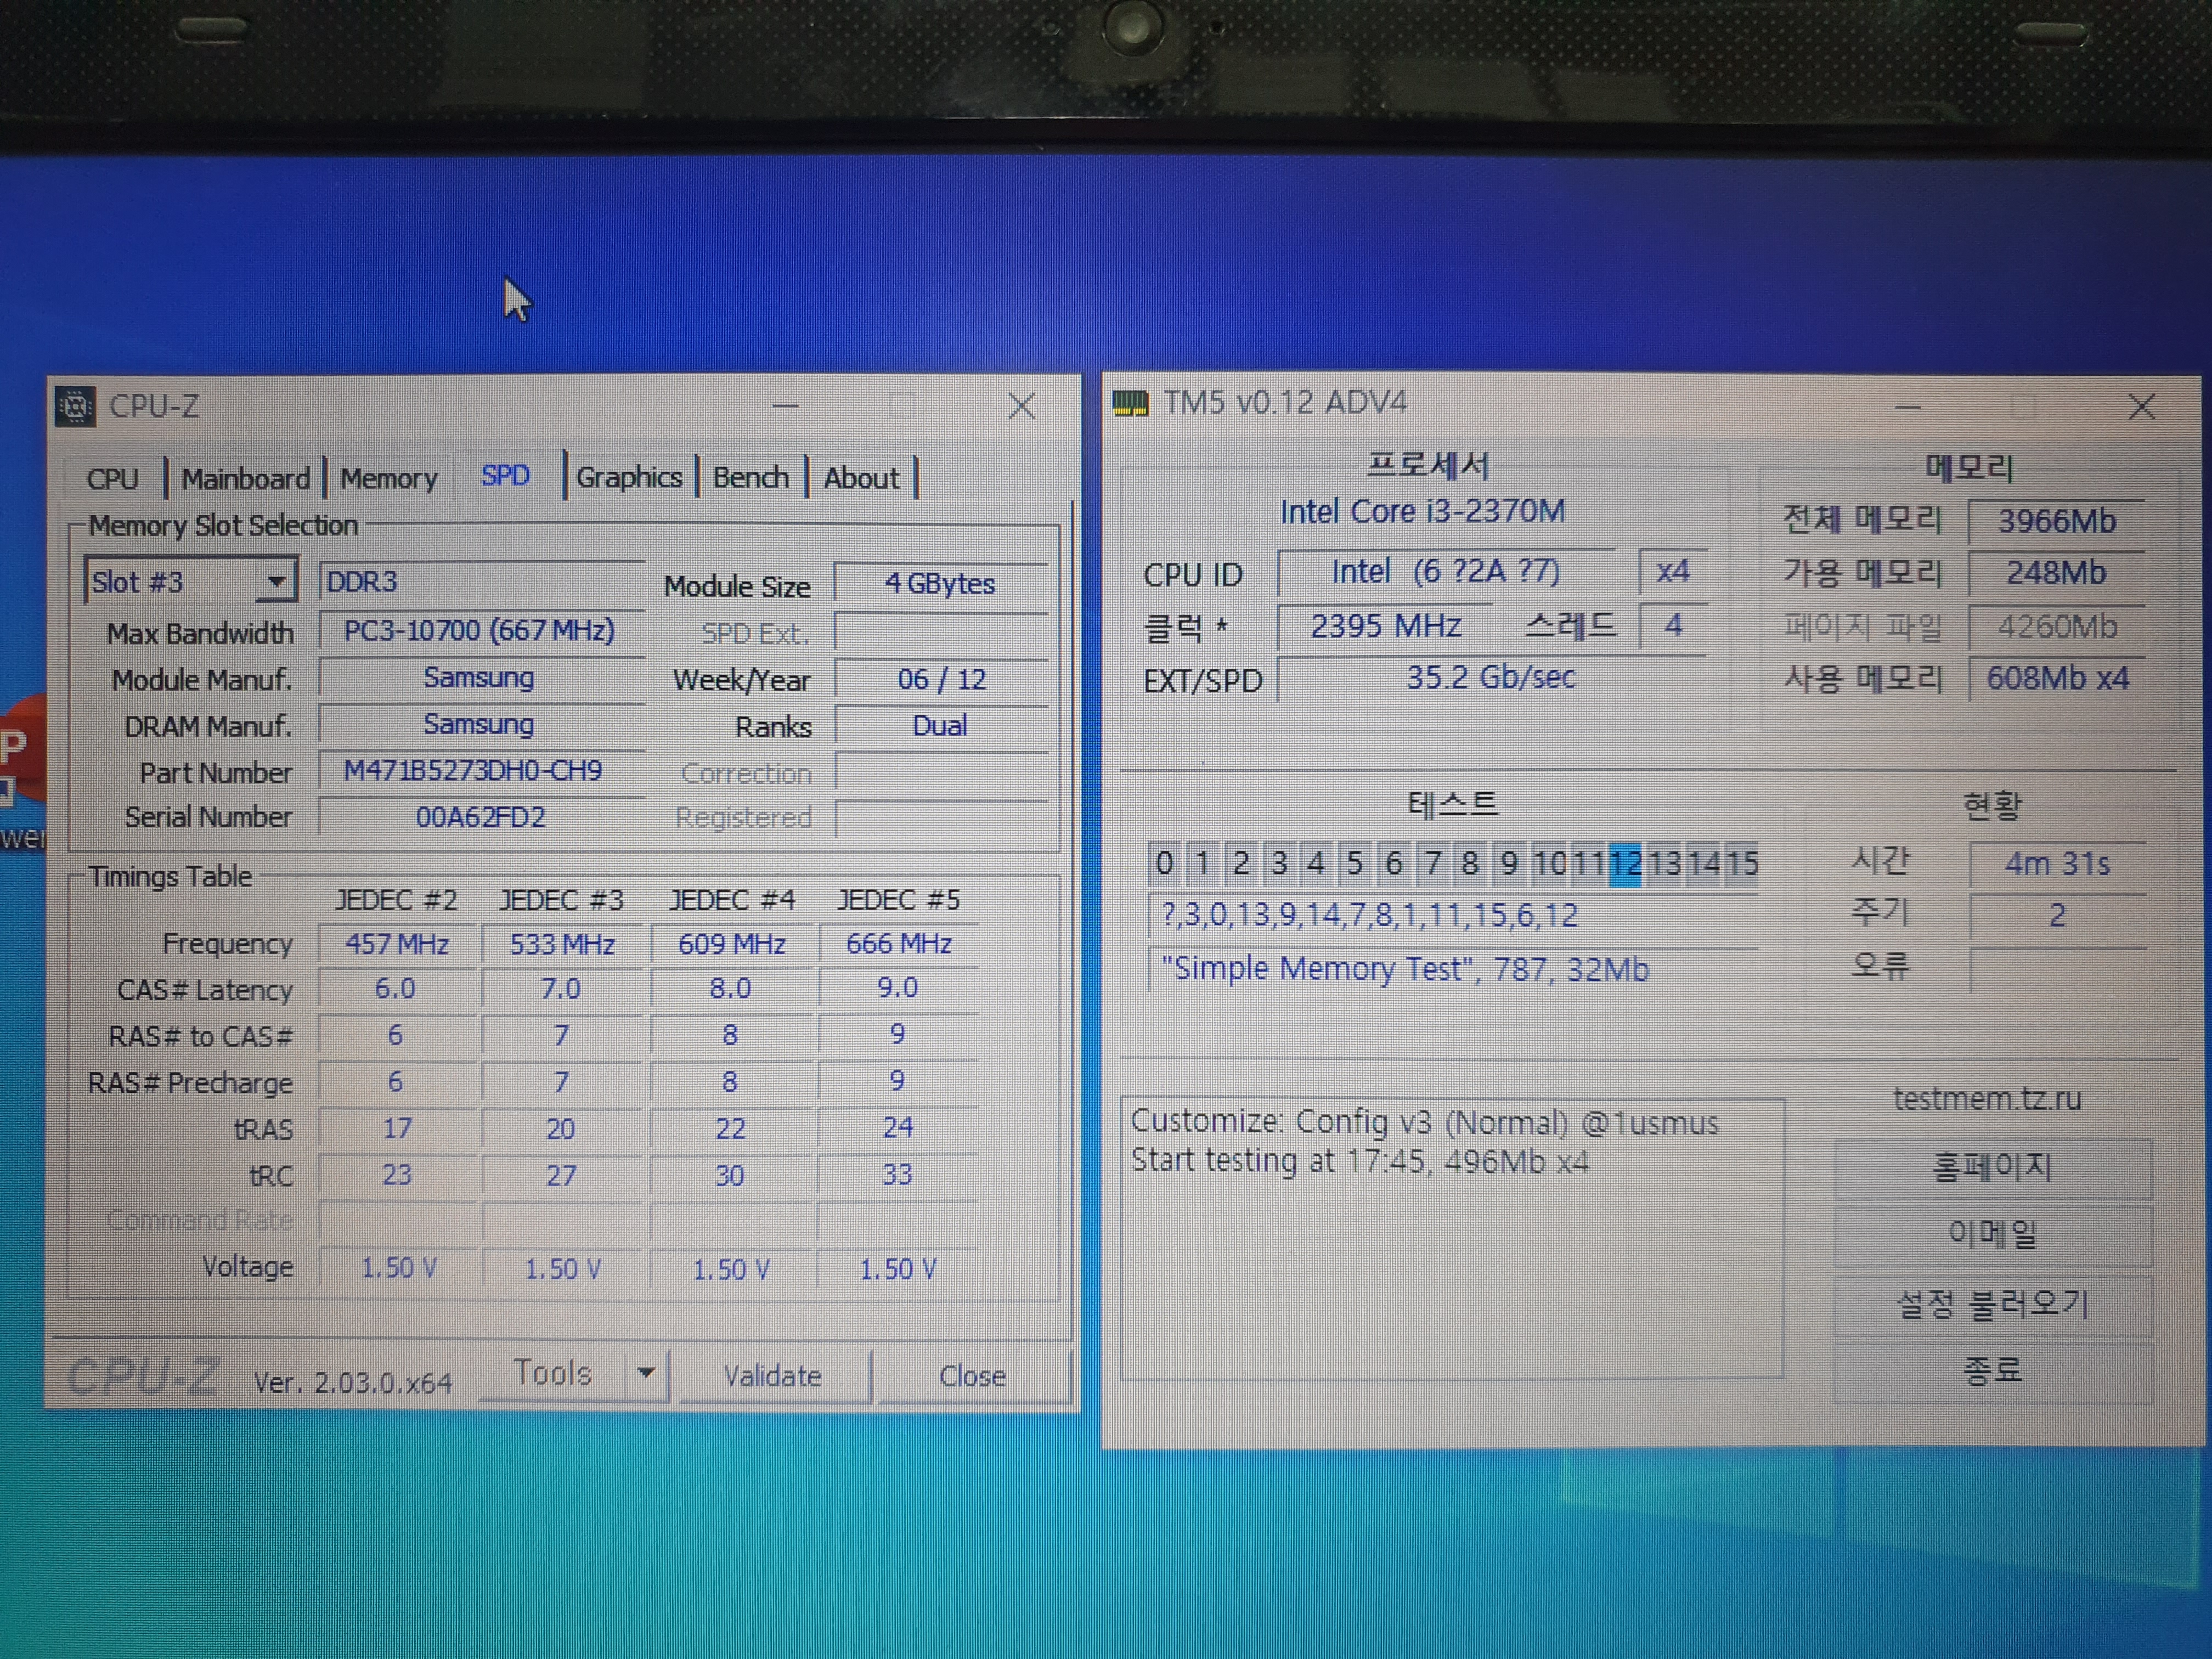Click the 홈페이지 button in TM5
Screen dimensions: 2212x1659
pyautogui.click(x=1992, y=1167)
